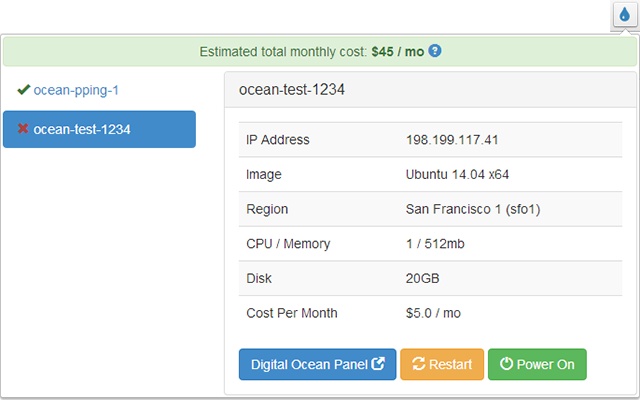Click the IP address 198.199.117.41

pos(452,140)
